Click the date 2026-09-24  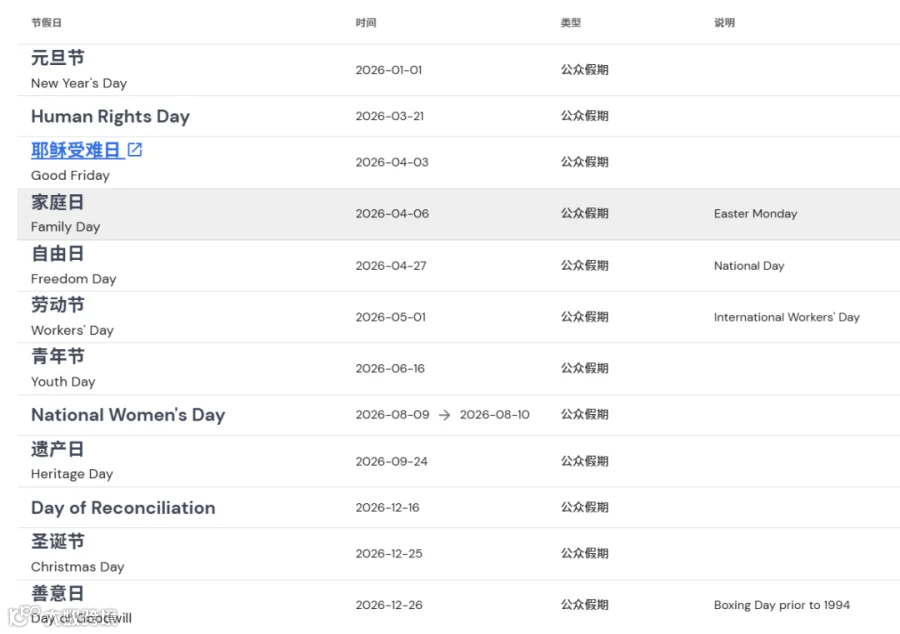click(x=391, y=462)
